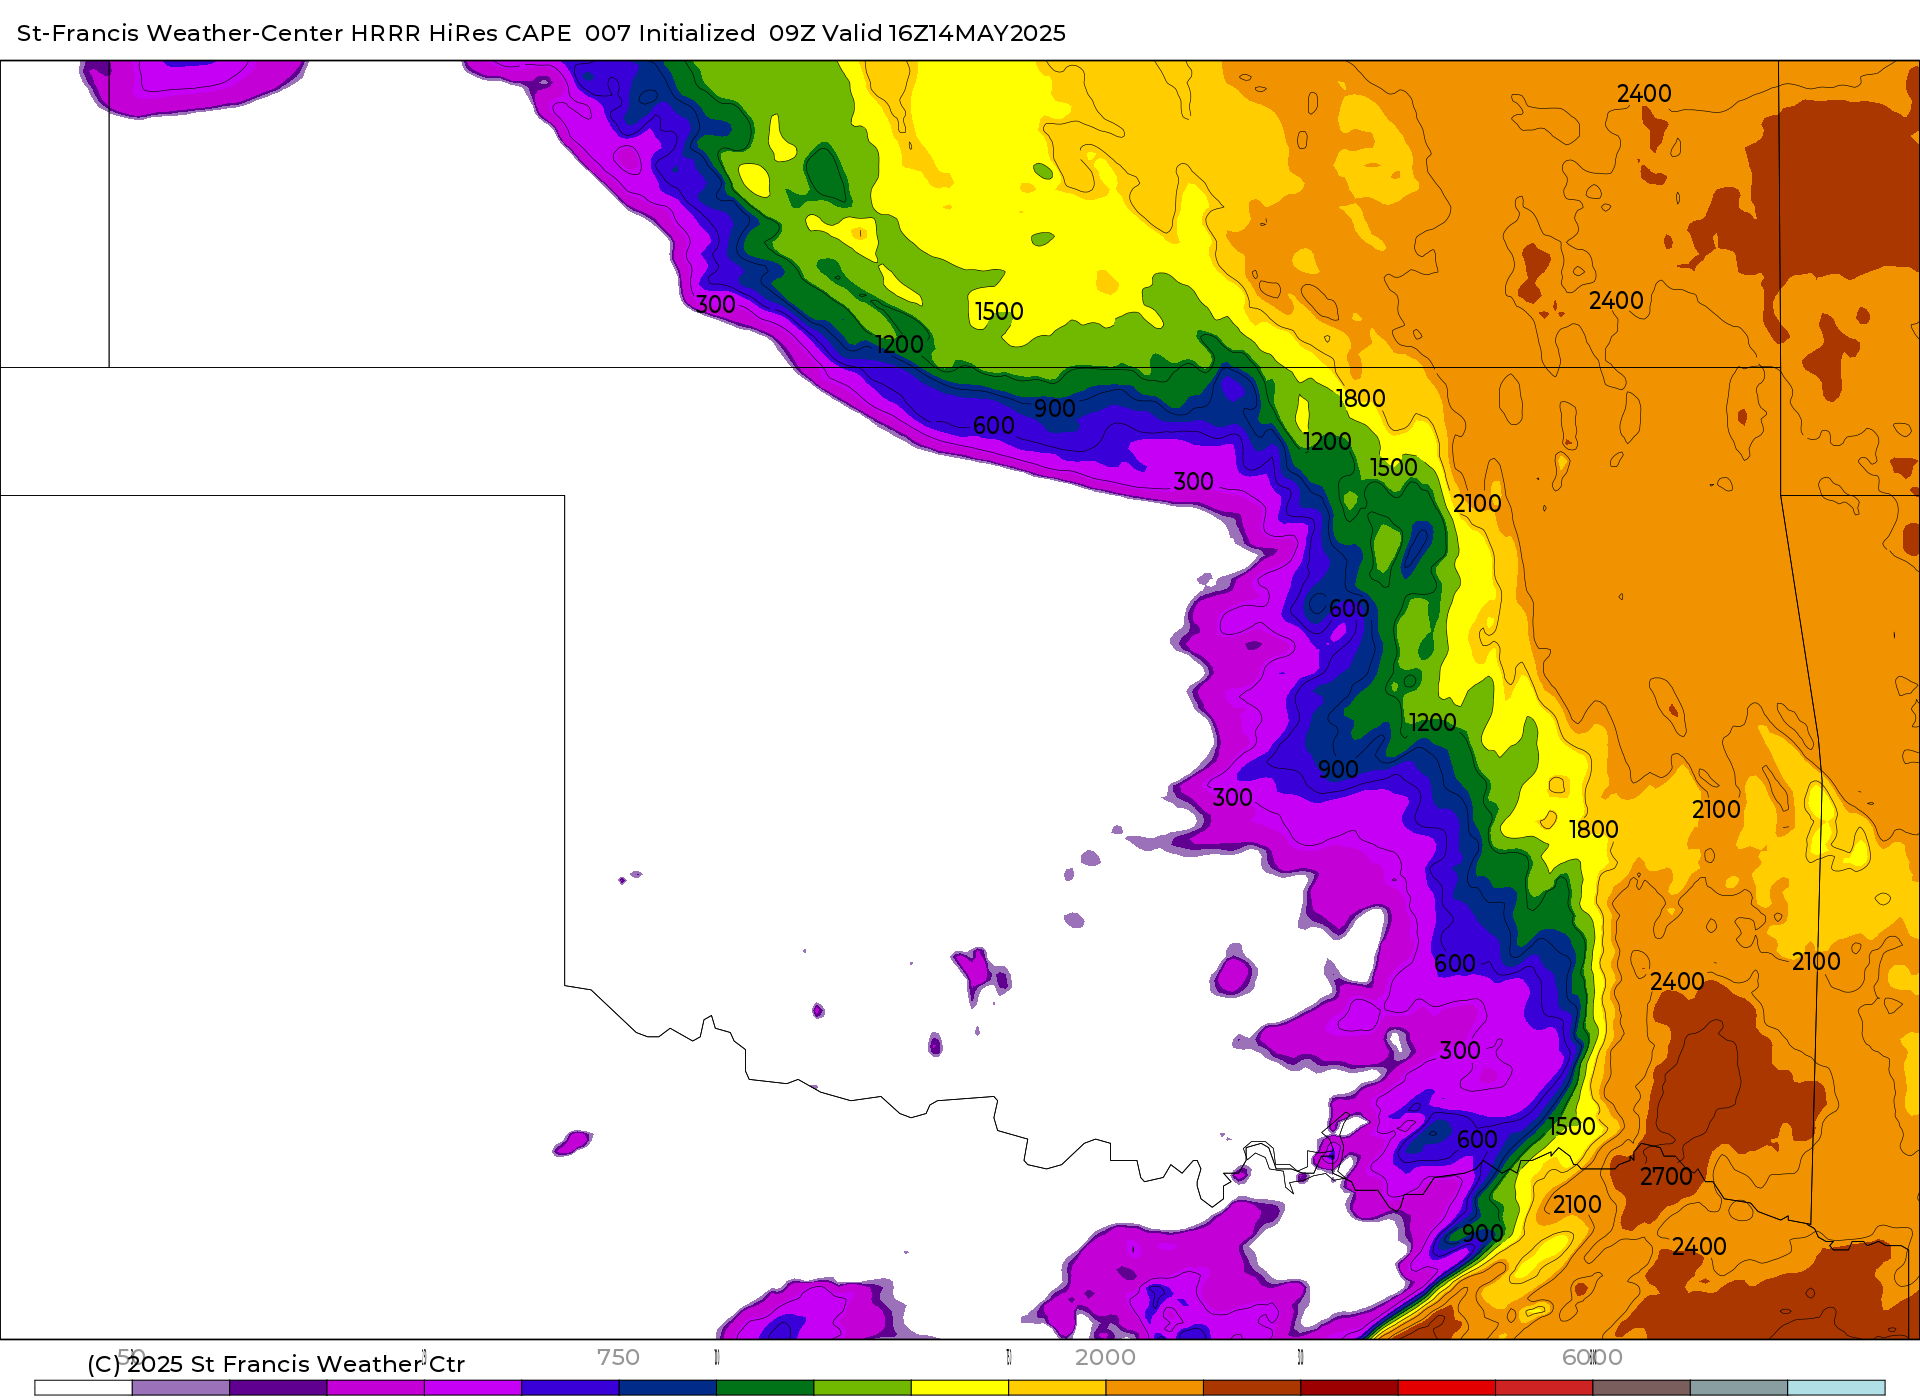Click the white swatch in the color bar
This screenshot has width=1920, height=1400.
[x=83, y=1388]
